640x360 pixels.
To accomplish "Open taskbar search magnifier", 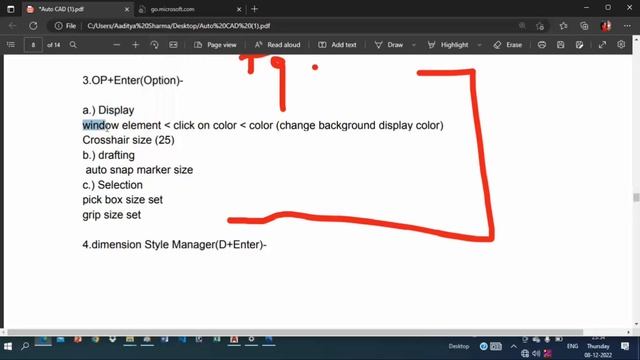I will pos(25,346).
